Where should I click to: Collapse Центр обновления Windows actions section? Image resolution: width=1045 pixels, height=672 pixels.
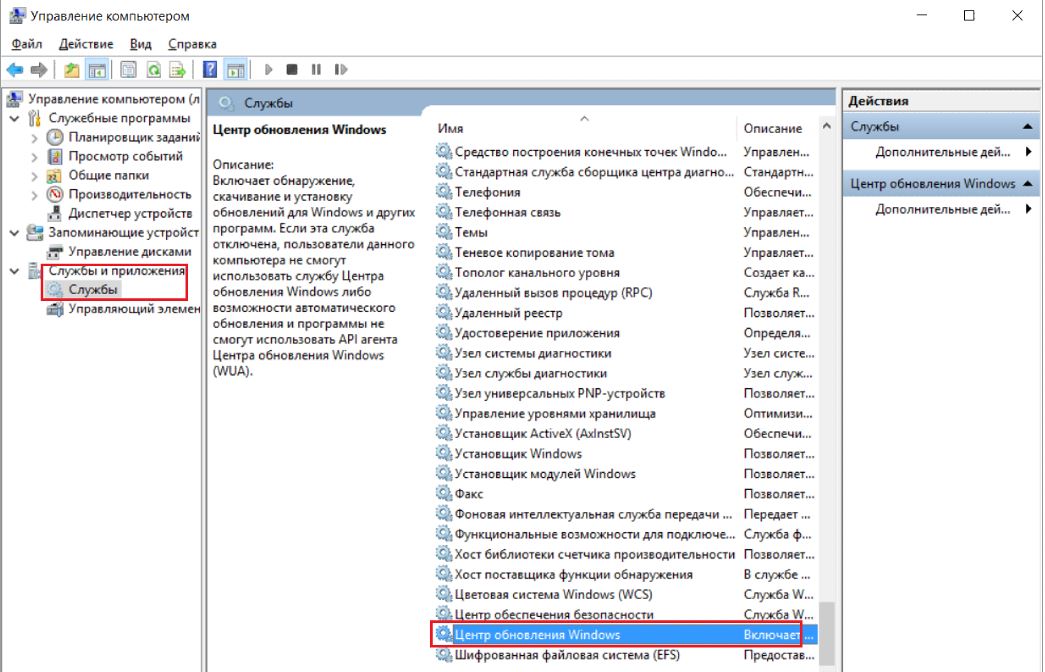pos(1027,183)
